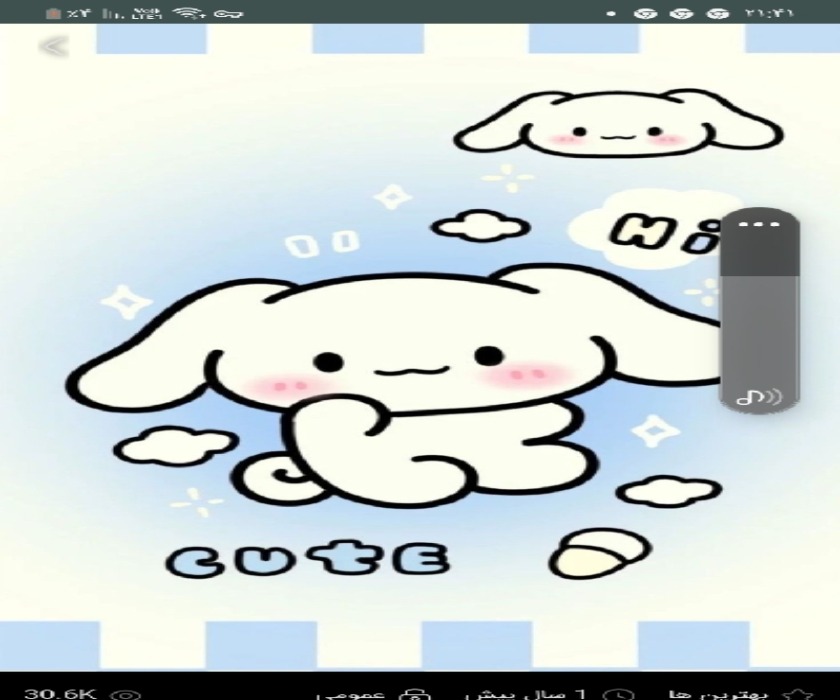This screenshot has height=700, width=840.
Task: Tap the Wi-Fi status icon
Action: pos(191,13)
